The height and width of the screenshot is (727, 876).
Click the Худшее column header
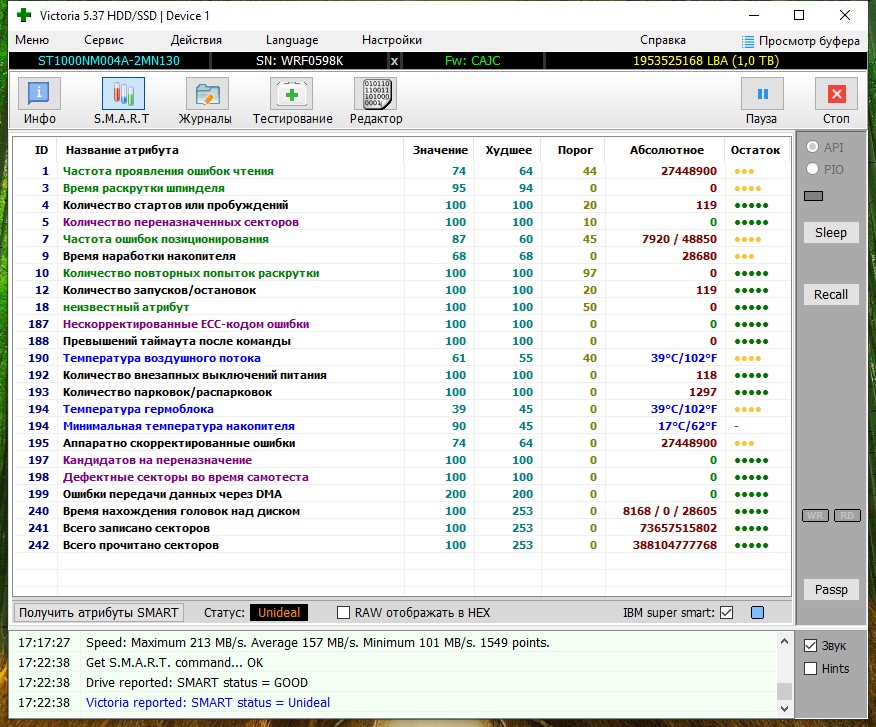pos(508,150)
